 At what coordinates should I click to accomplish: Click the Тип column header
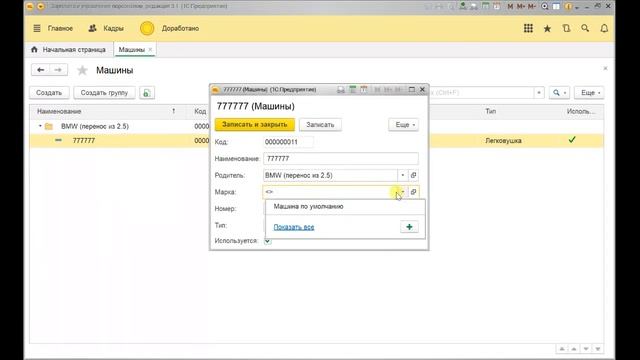tap(490, 111)
